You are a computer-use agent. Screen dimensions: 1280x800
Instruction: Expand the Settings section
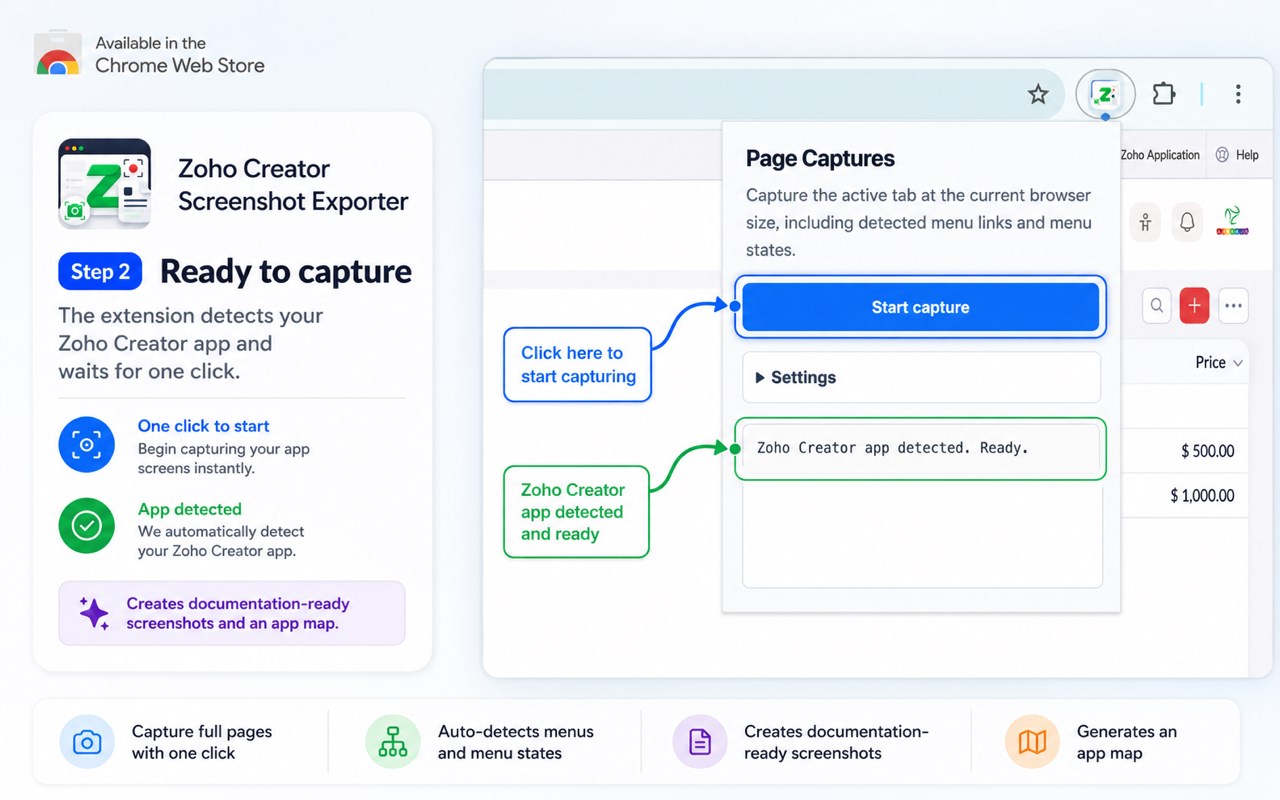(x=921, y=377)
